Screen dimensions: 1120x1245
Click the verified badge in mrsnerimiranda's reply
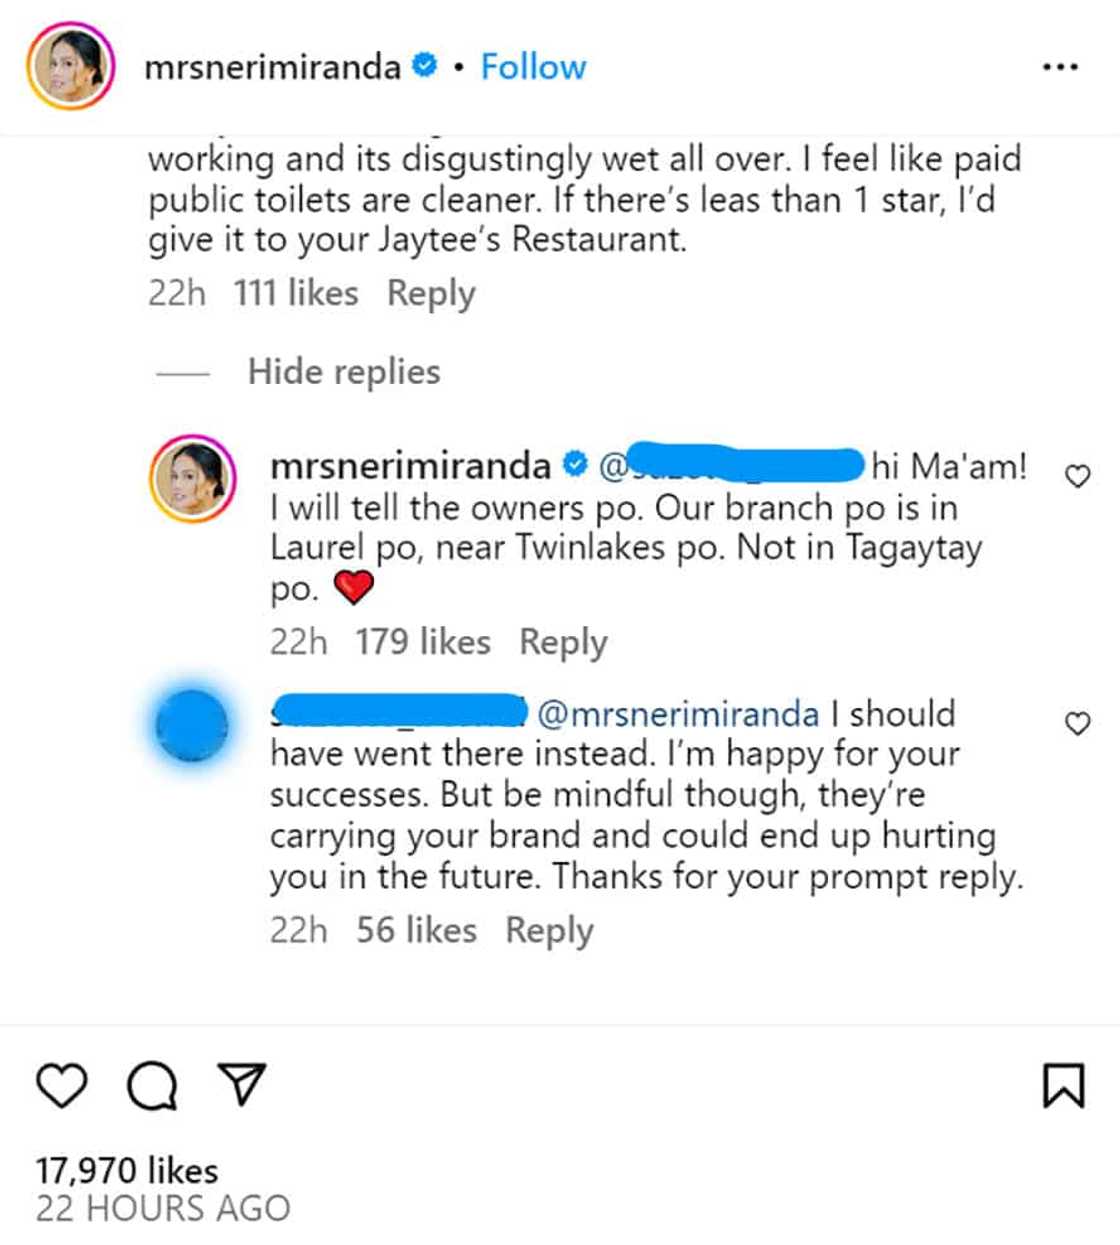tap(575, 464)
